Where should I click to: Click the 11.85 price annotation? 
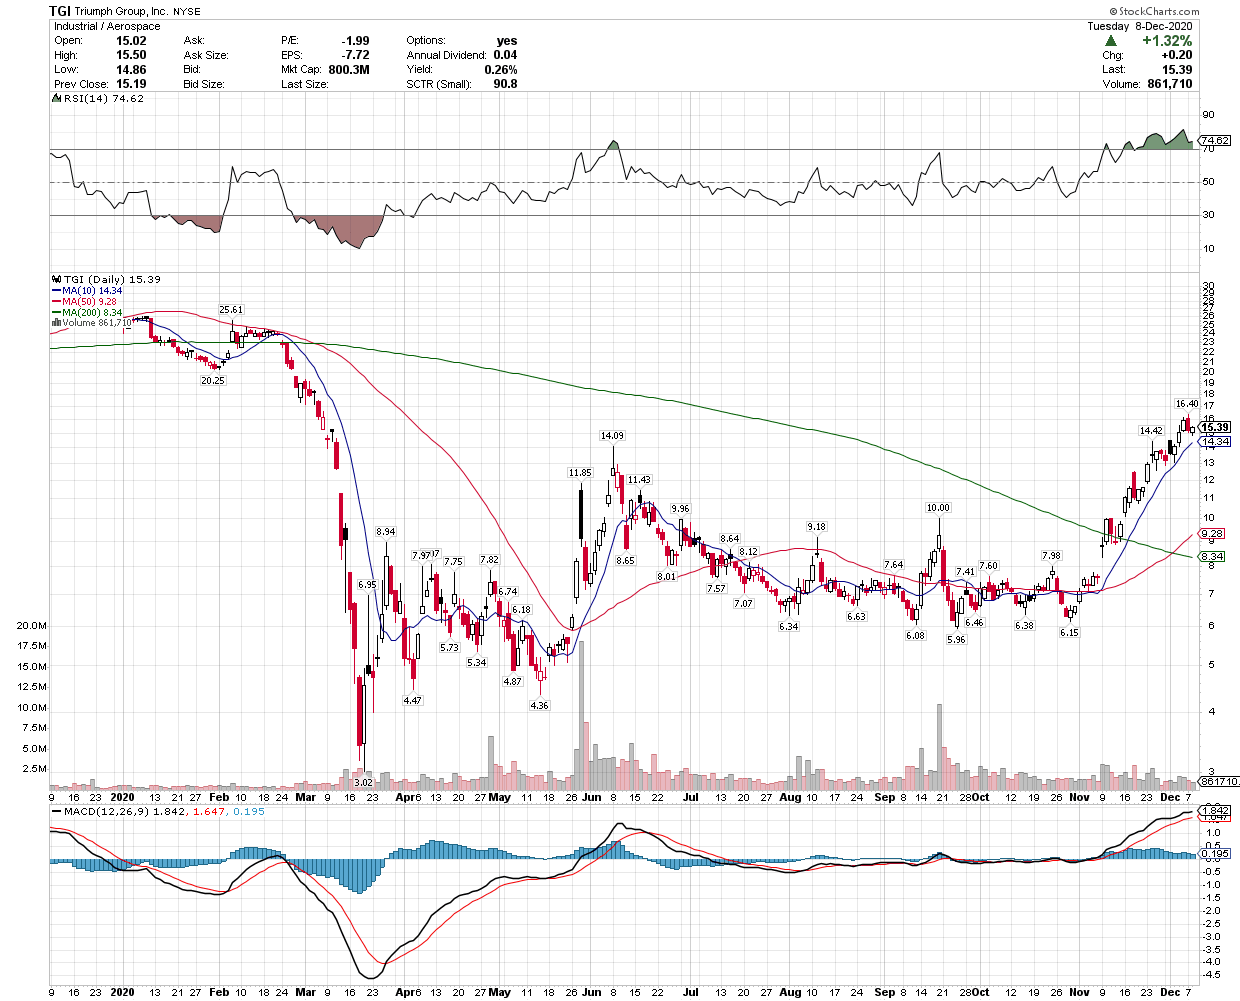pyautogui.click(x=580, y=473)
